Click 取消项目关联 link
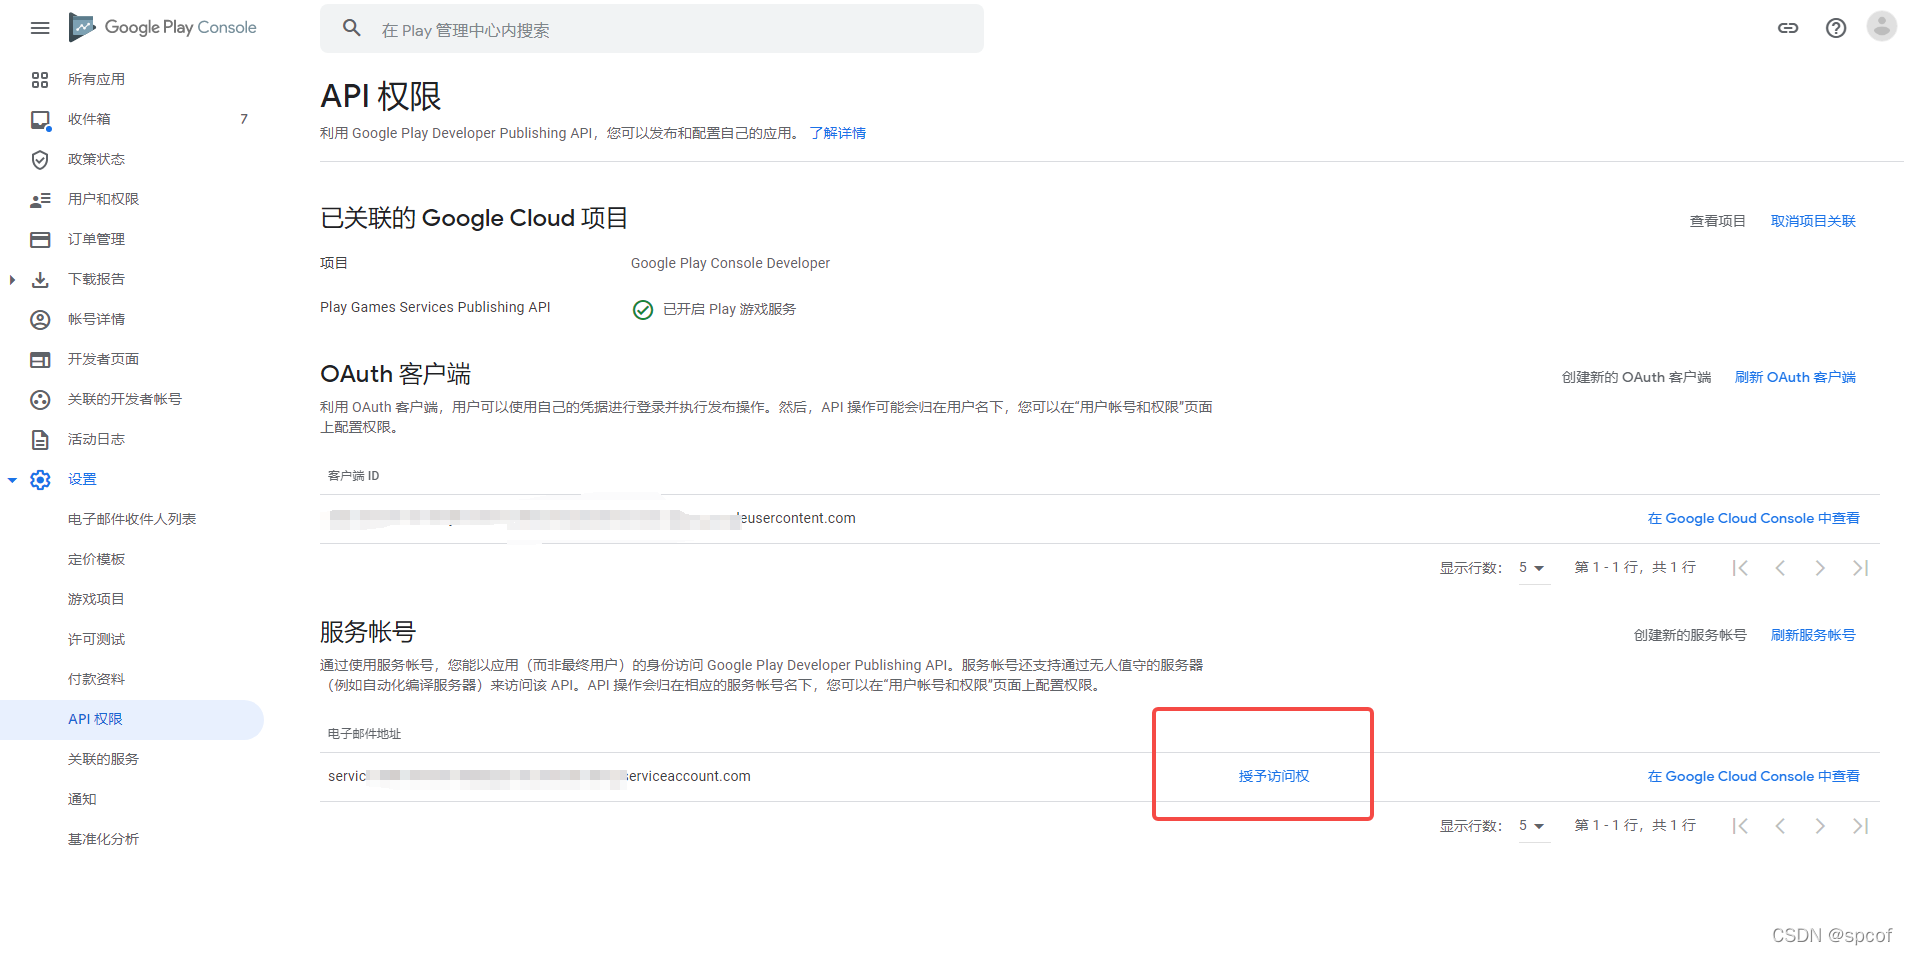This screenshot has height=955, width=1908. [1813, 221]
